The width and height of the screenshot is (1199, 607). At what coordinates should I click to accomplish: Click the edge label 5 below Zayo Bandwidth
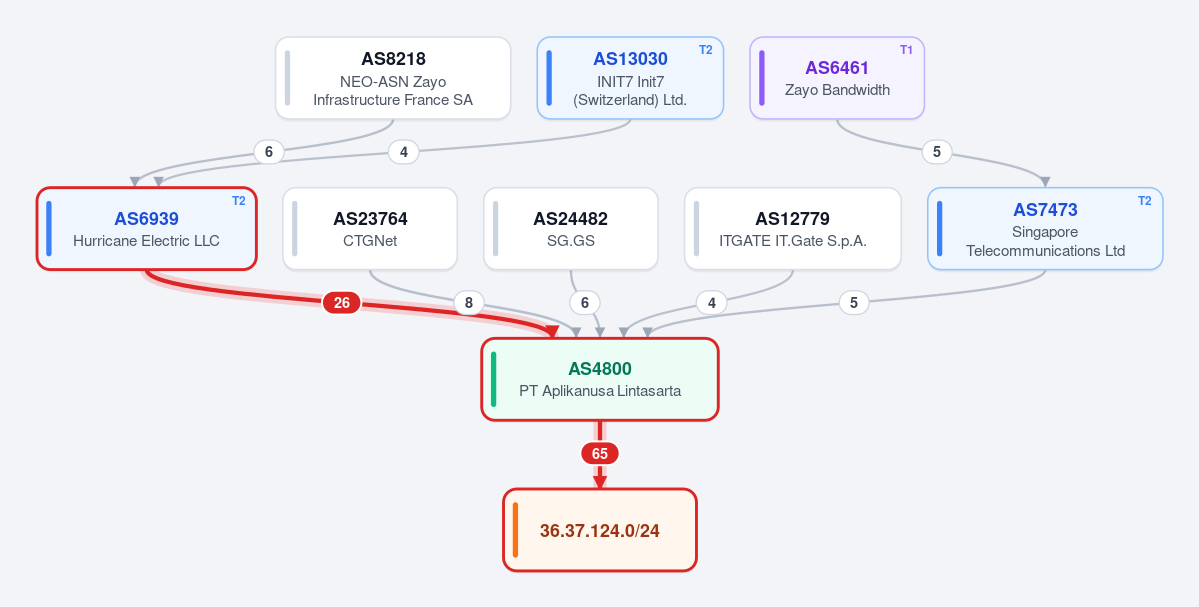[x=937, y=152]
